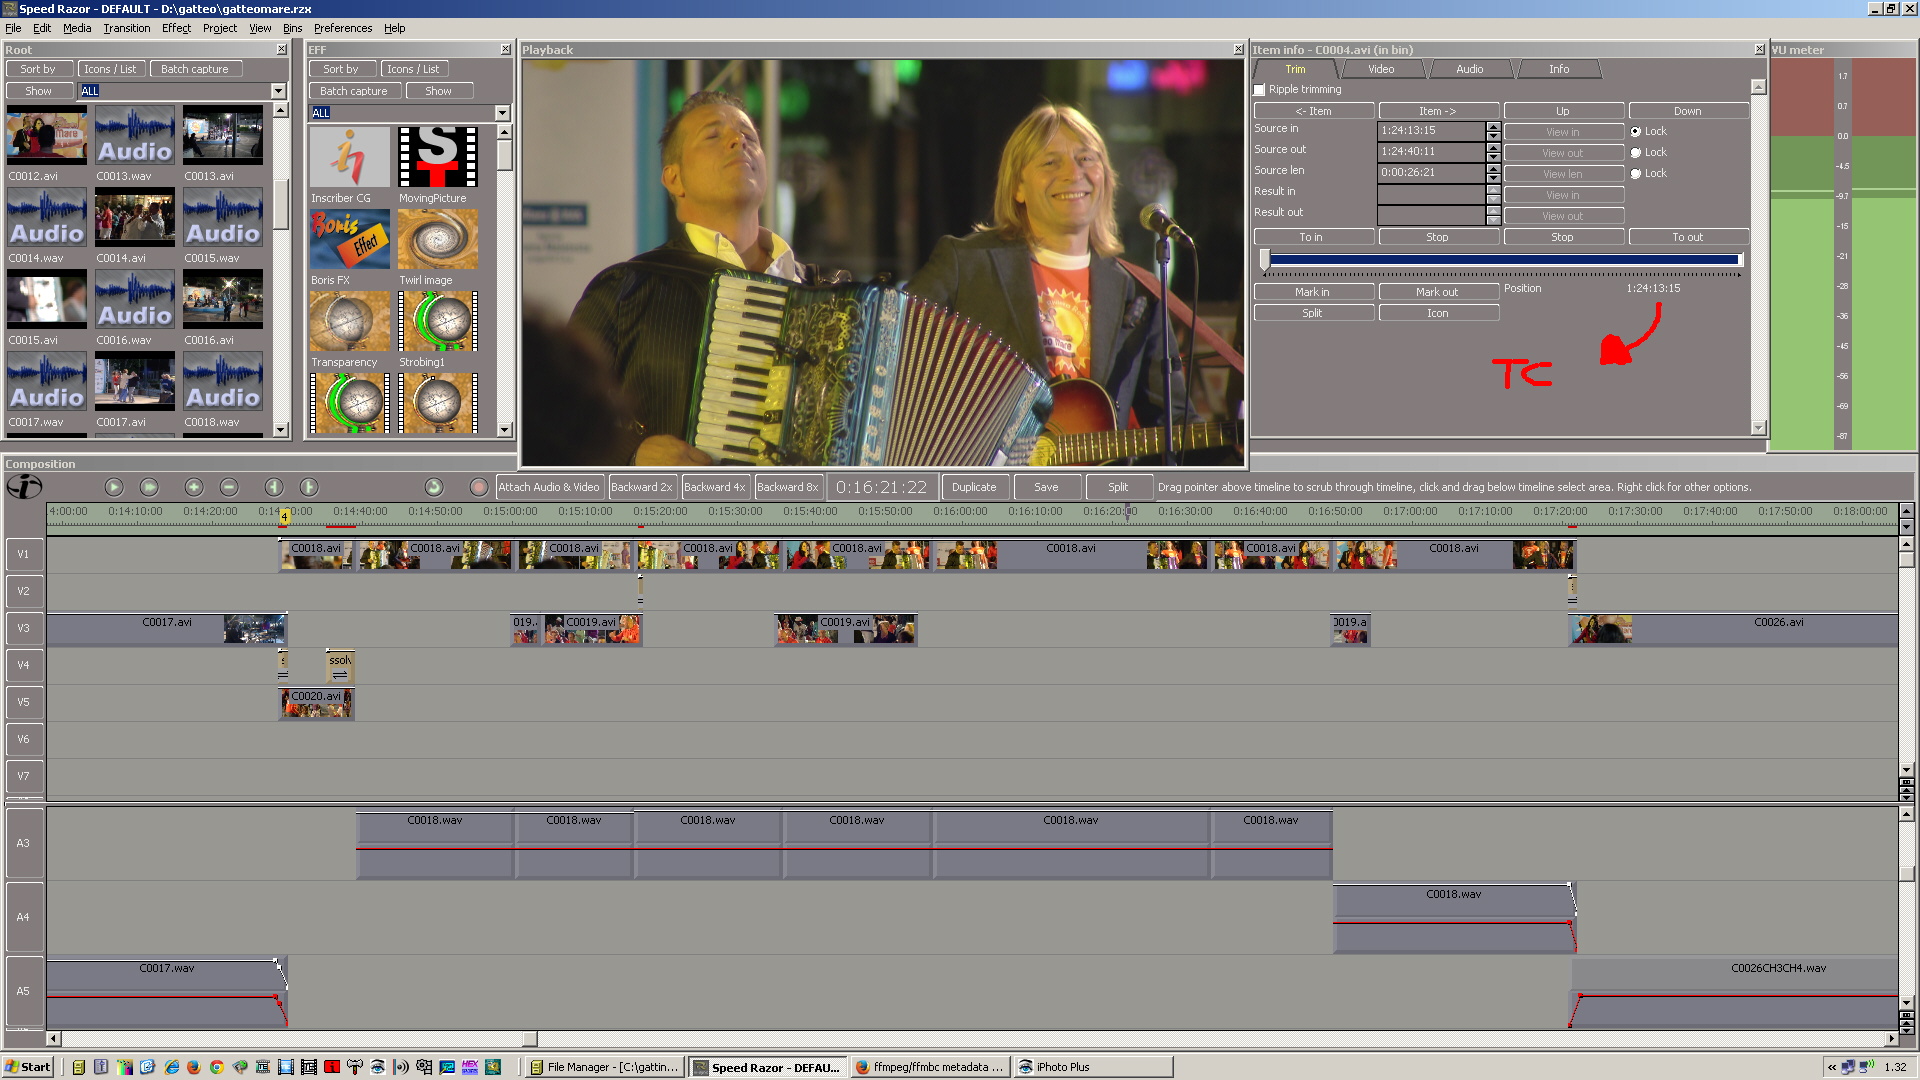1920x1080 pixels.
Task: Select the Source len Lock radio button
Action: coord(1636,174)
